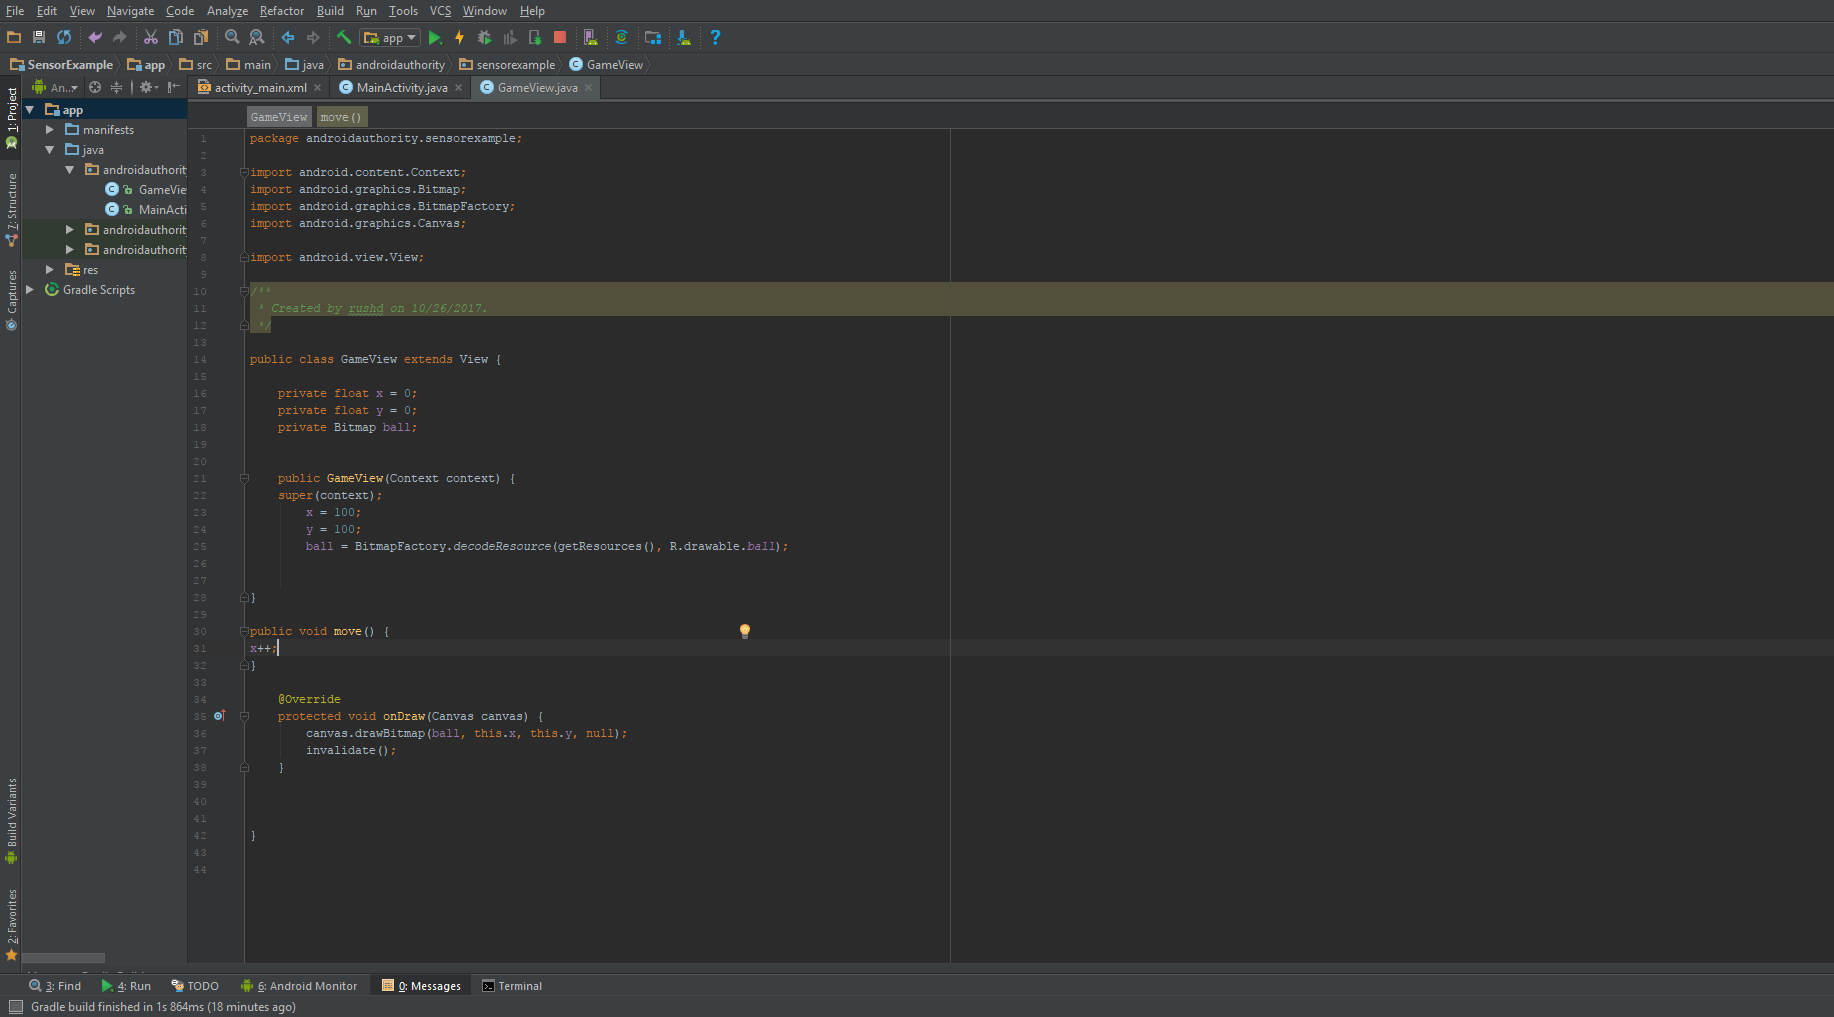Expand the manifests folder in project tree
1834x1017 pixels.
[50, 130]
